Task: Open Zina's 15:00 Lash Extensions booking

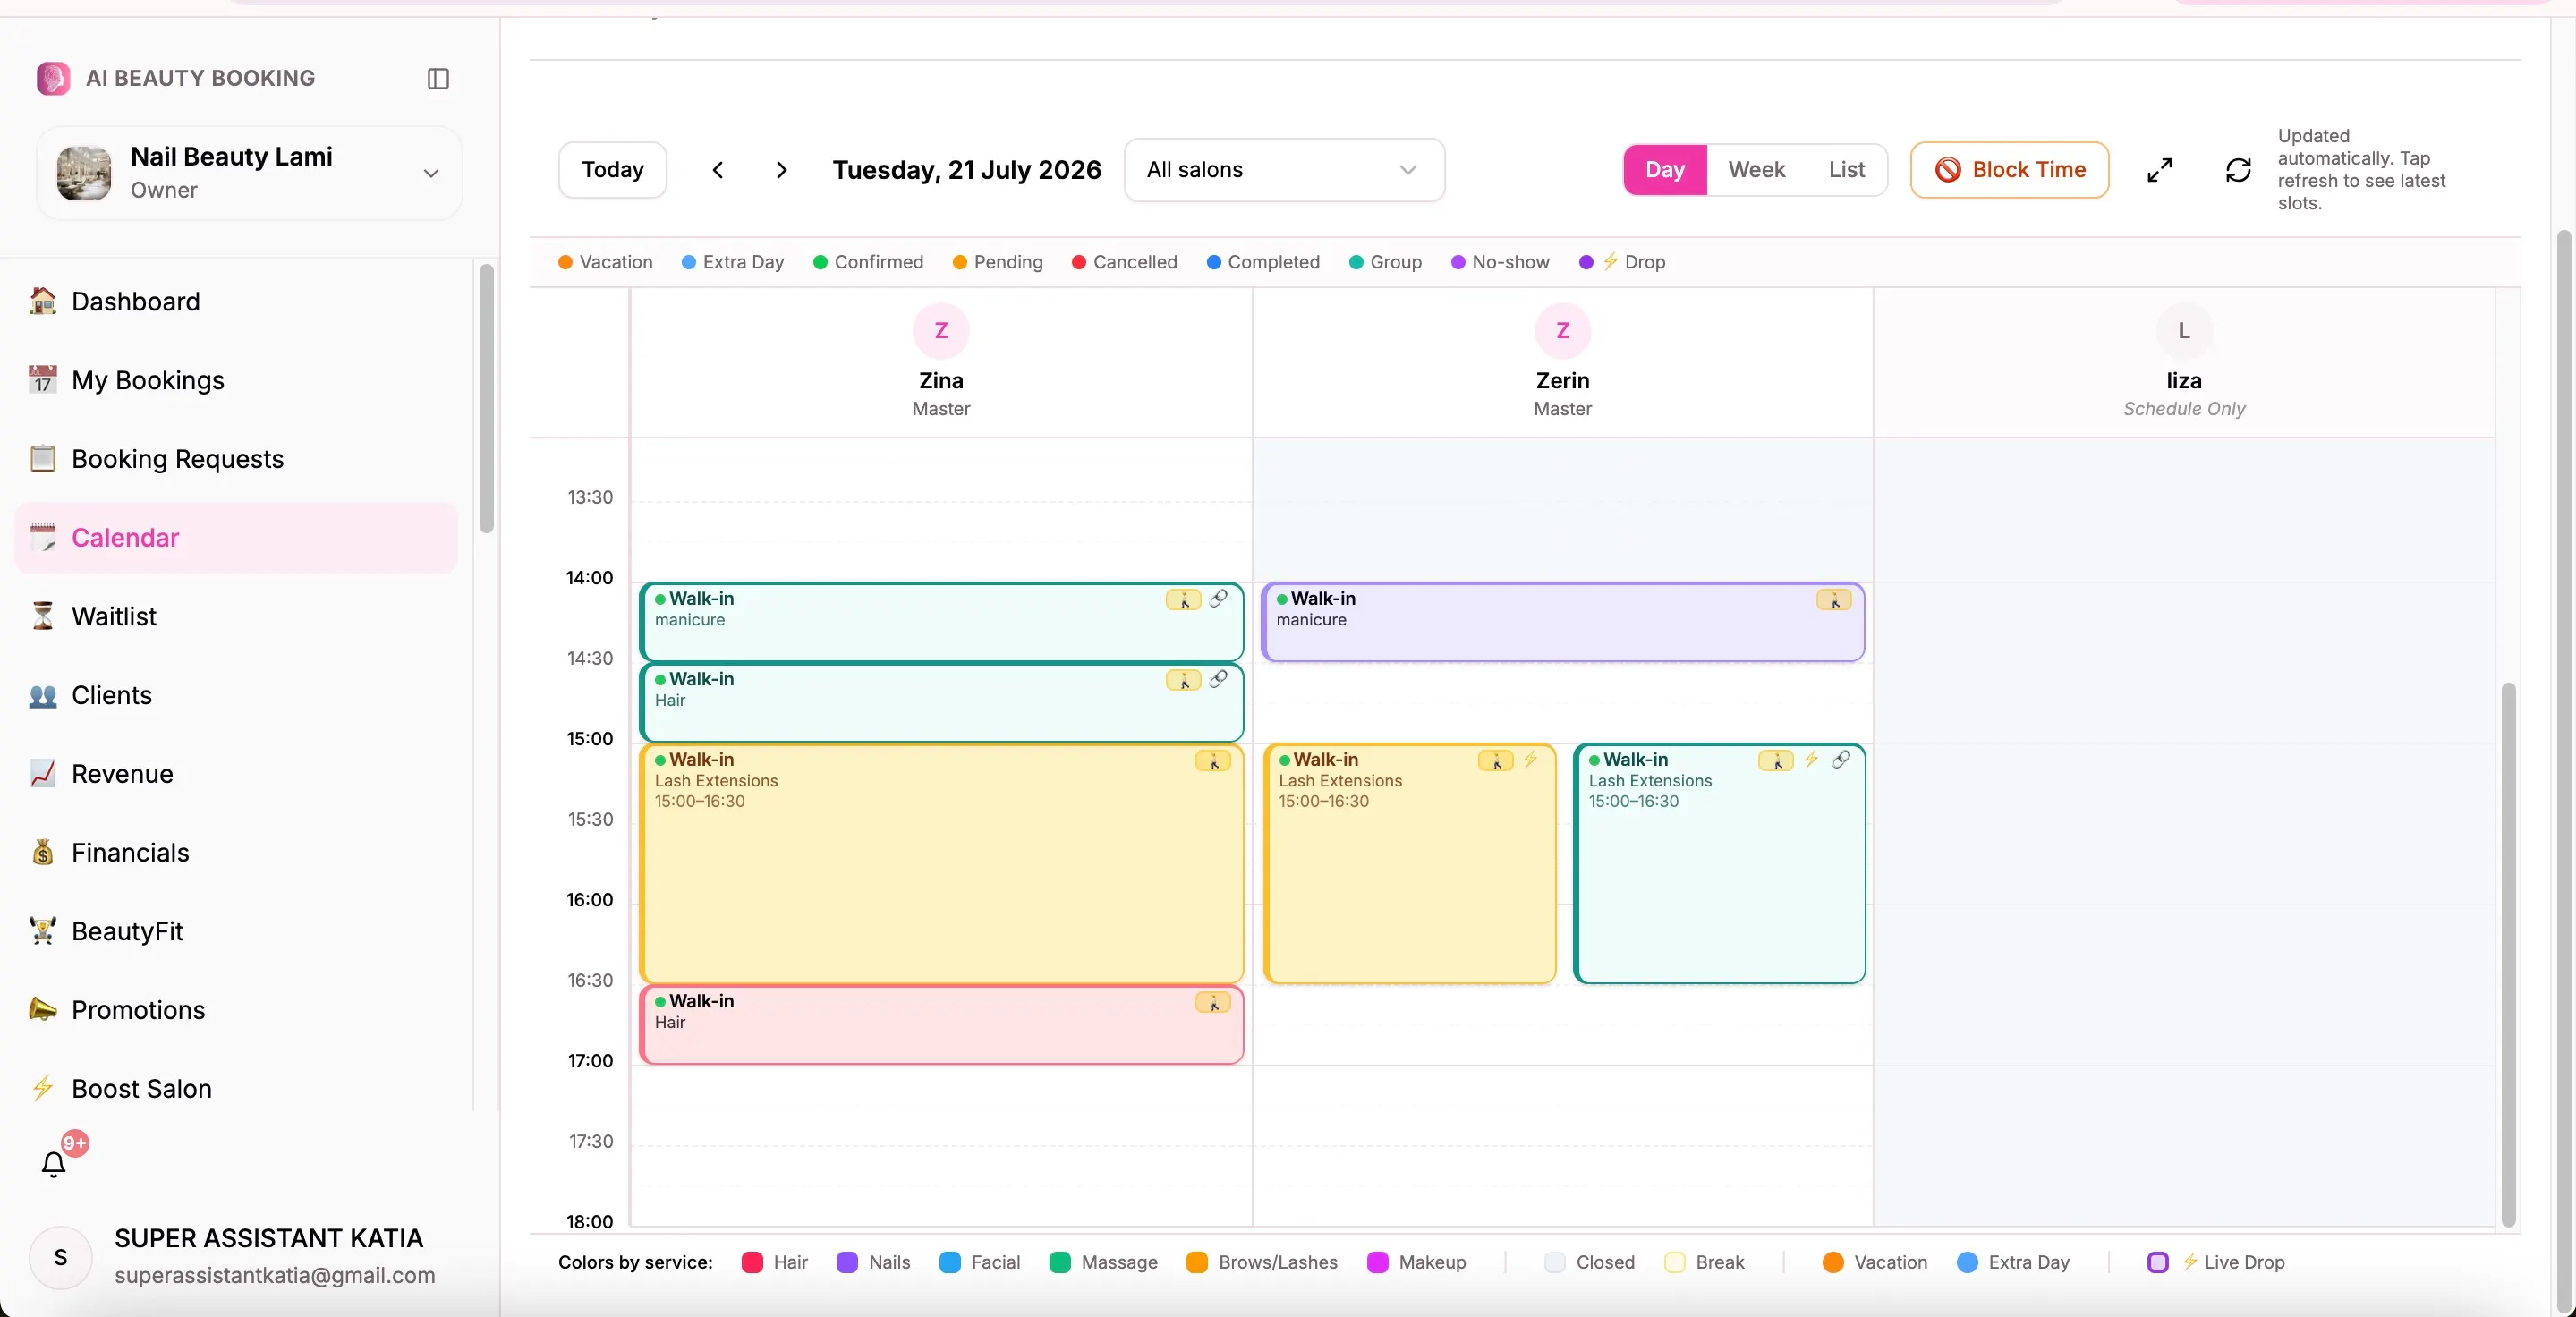Action: [941, 864]
